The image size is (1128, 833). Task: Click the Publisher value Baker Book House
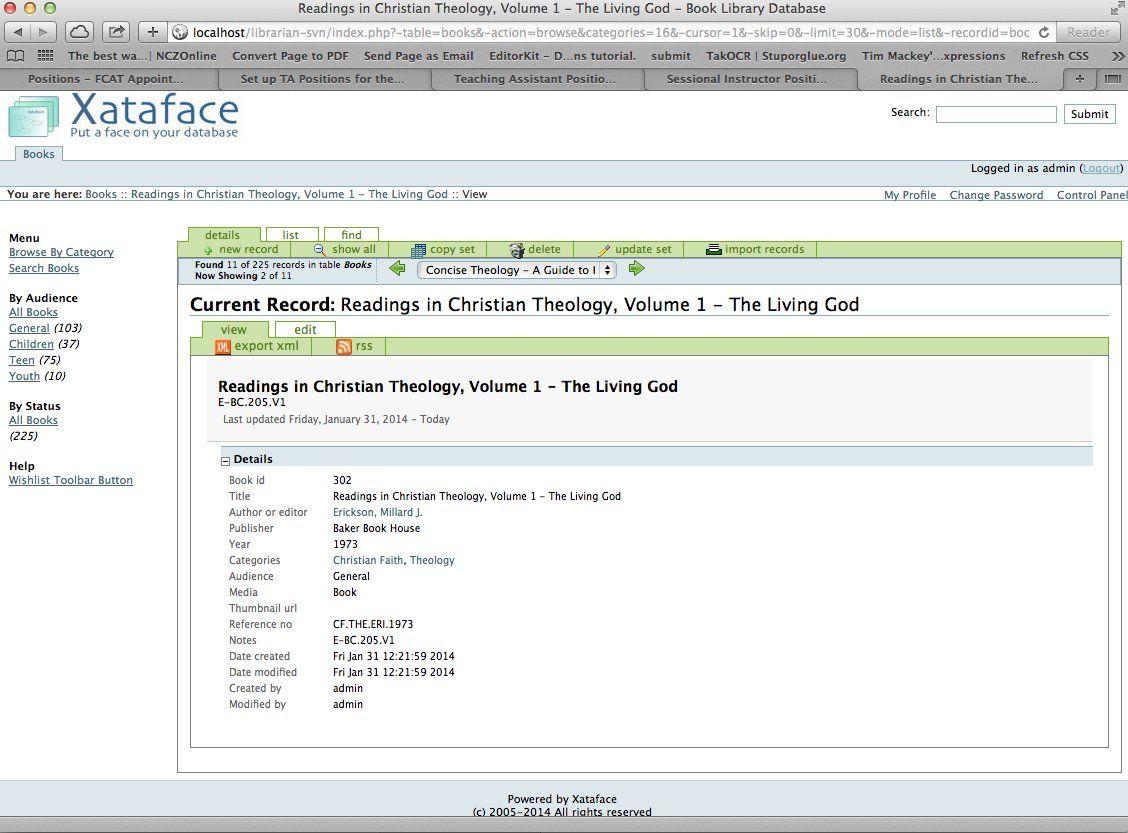[x=376, y=528]
